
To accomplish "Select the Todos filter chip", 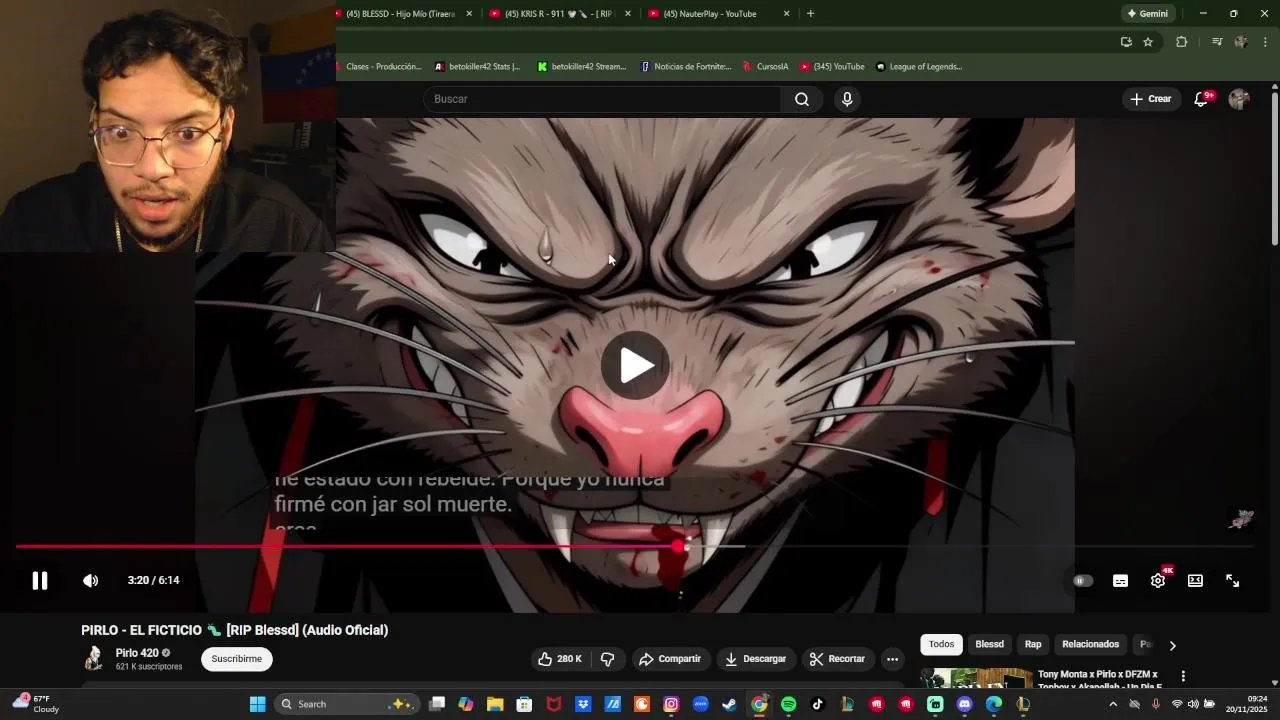I will pos(941,644).
